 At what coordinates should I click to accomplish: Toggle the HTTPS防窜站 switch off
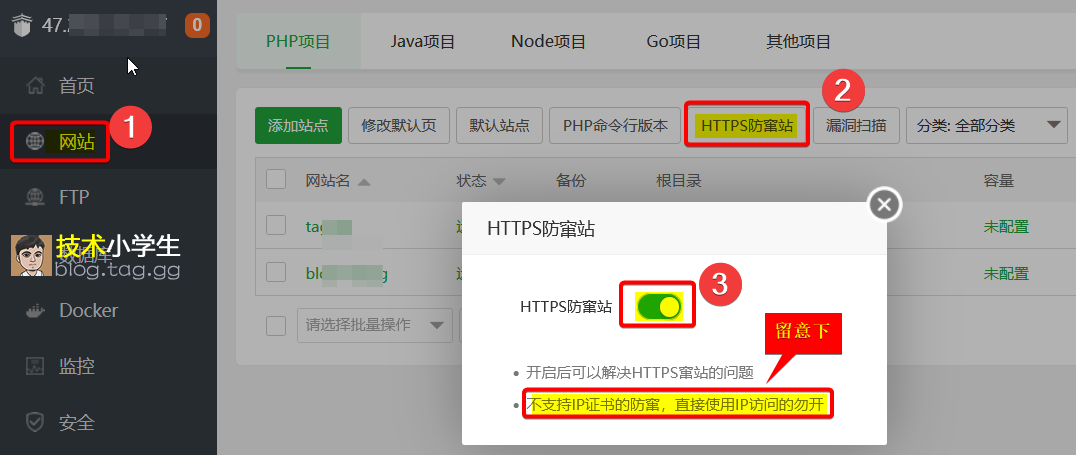pyautogui.click(x=659, y=307)
